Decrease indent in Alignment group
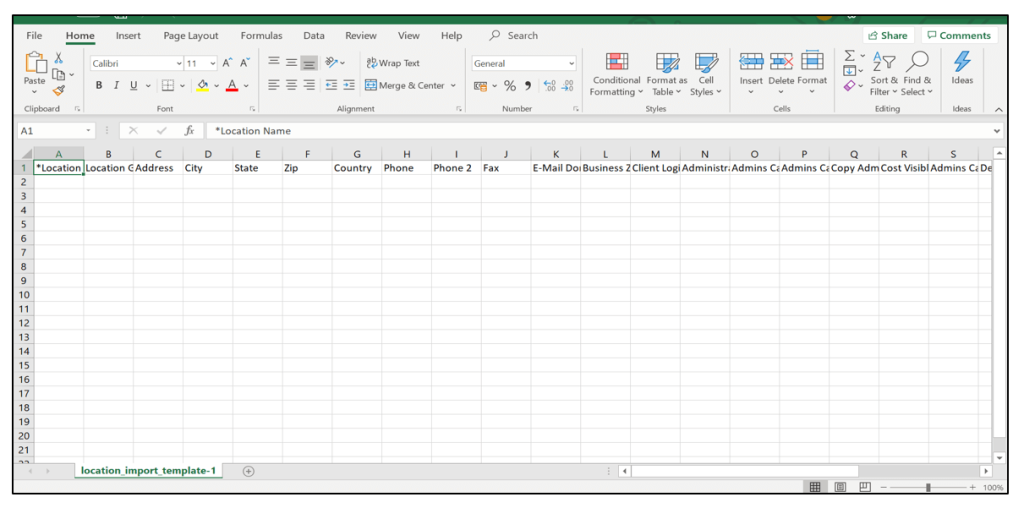1024x508 pixels. click(331, 86)
